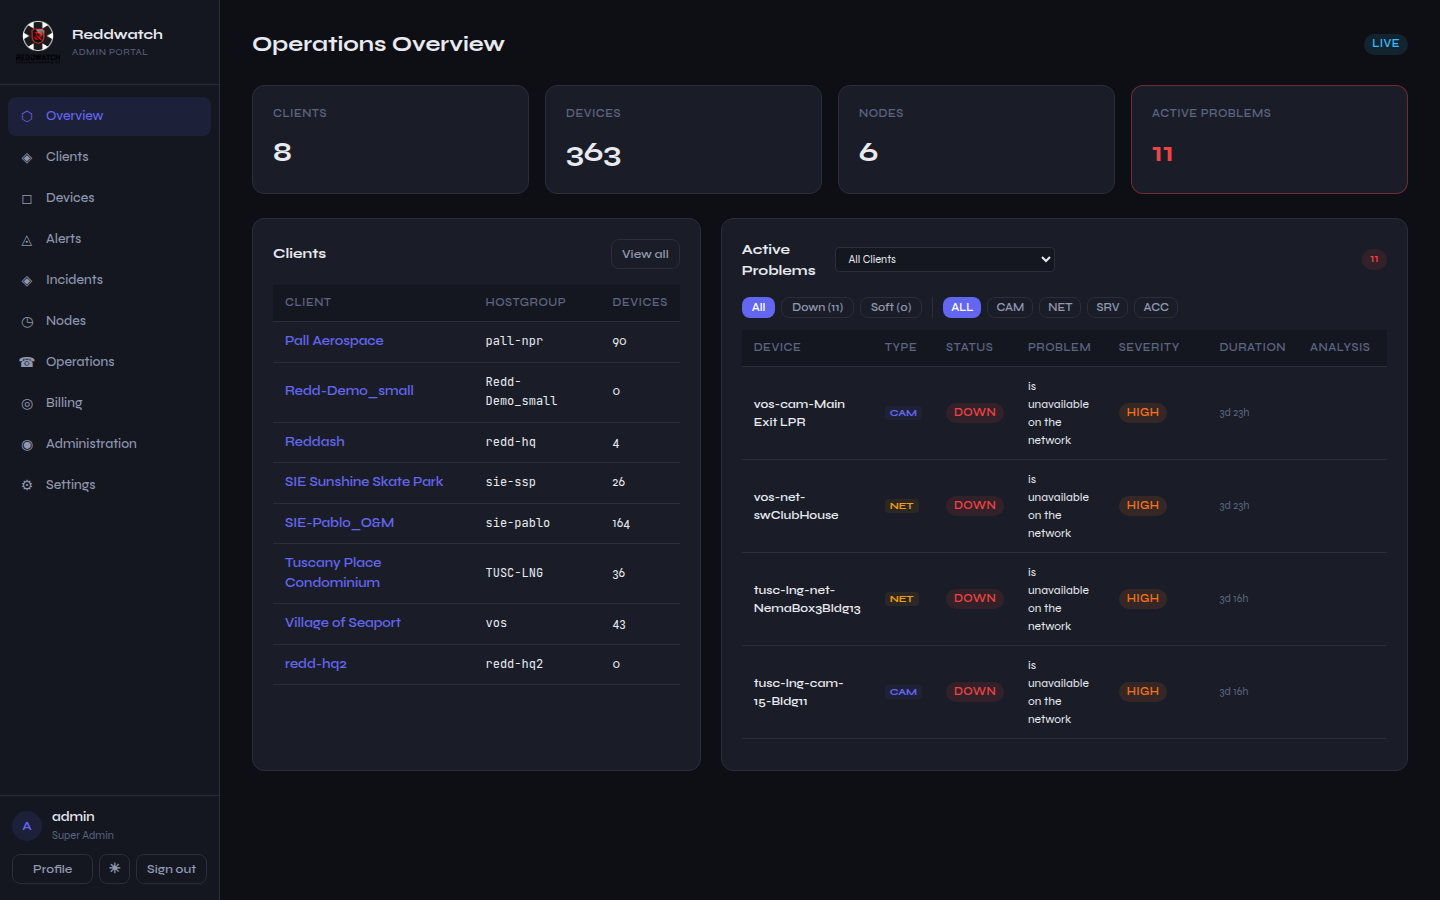Click the View all clients button
This screenshot has width=1440, height=900.
pyautogui.click(x=645, y=254)
